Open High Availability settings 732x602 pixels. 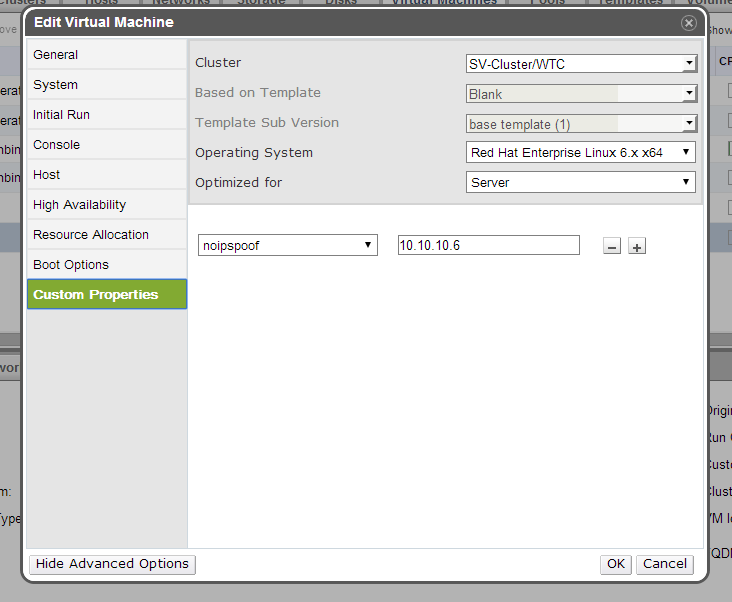tap(107, 205)
